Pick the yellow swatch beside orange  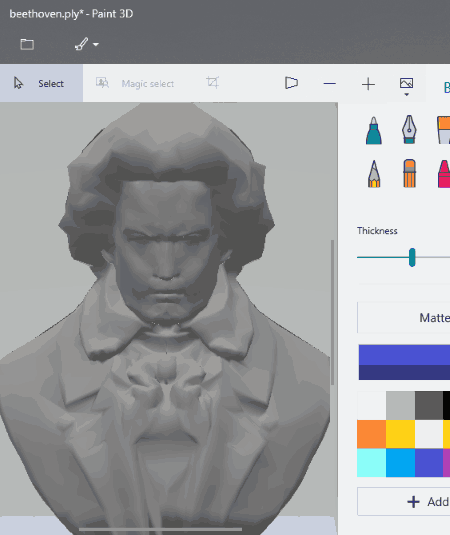point(401,434)
